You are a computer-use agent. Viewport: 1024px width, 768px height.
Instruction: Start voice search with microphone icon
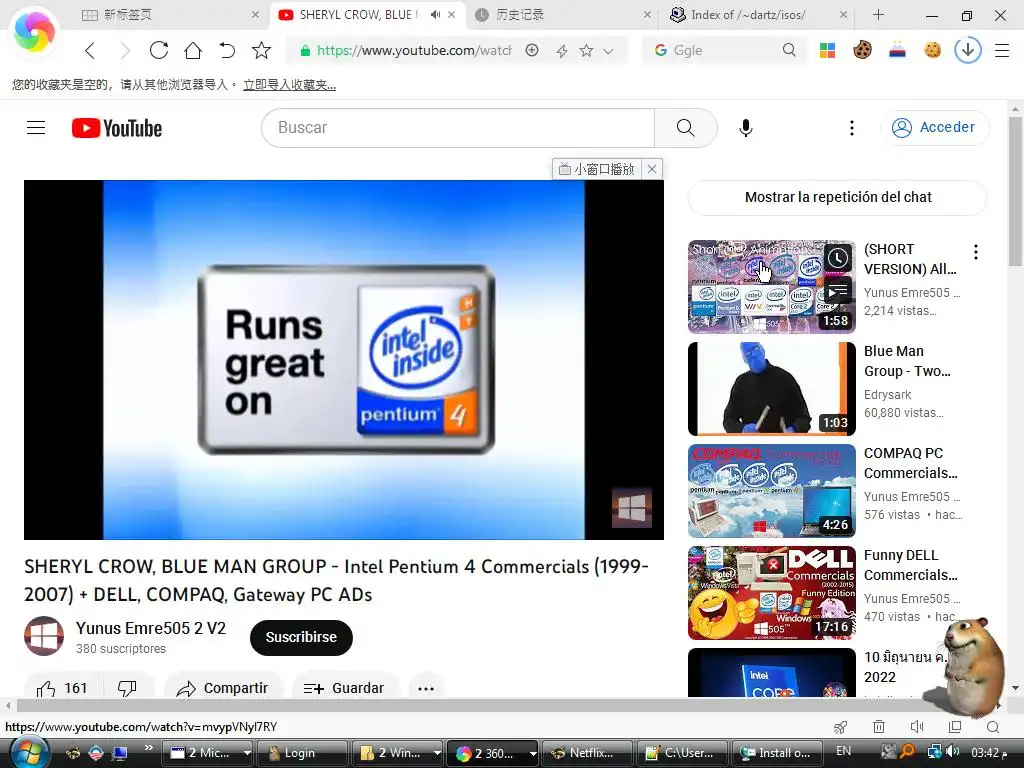click(746, 127)
